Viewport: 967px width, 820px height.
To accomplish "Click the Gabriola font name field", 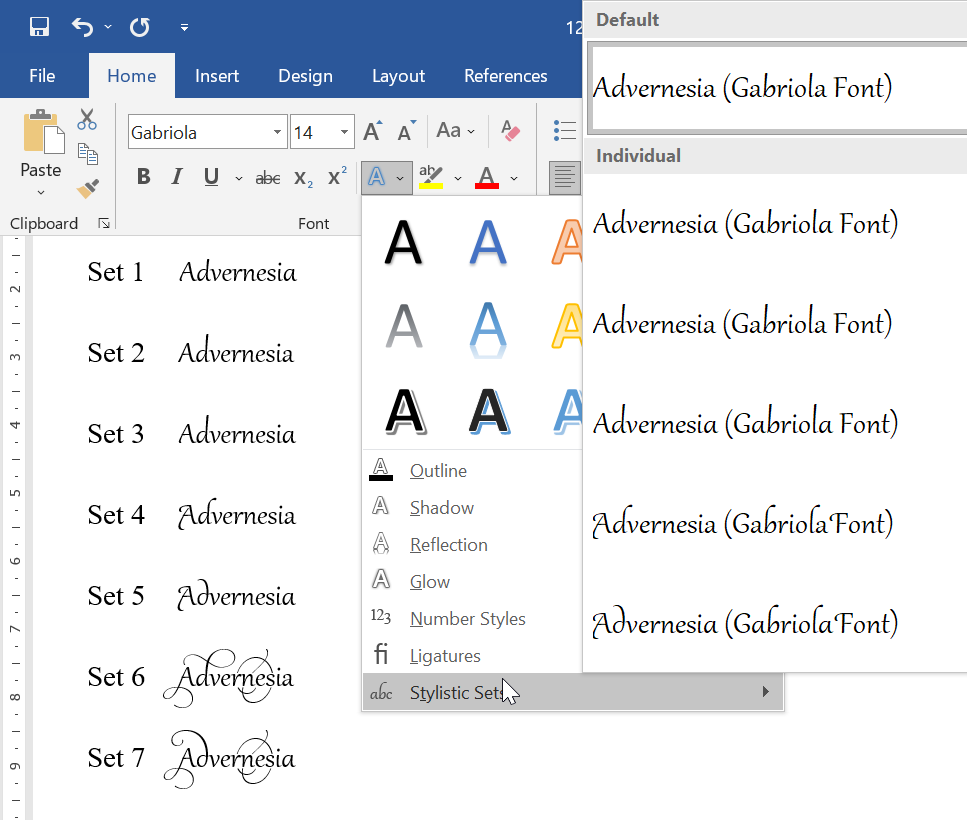I will (199, 132).
